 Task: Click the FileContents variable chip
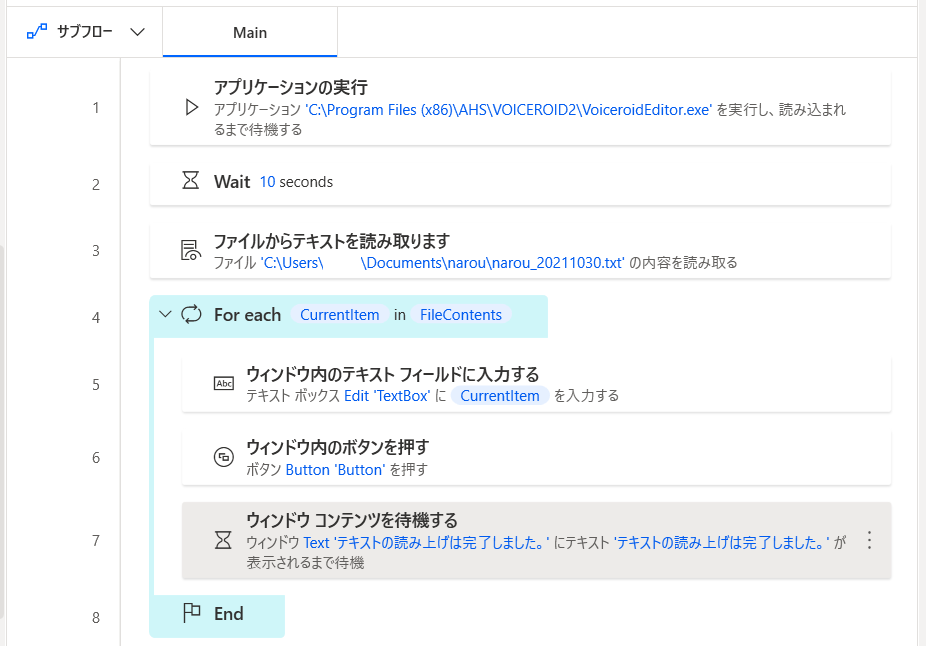(461, 315)
